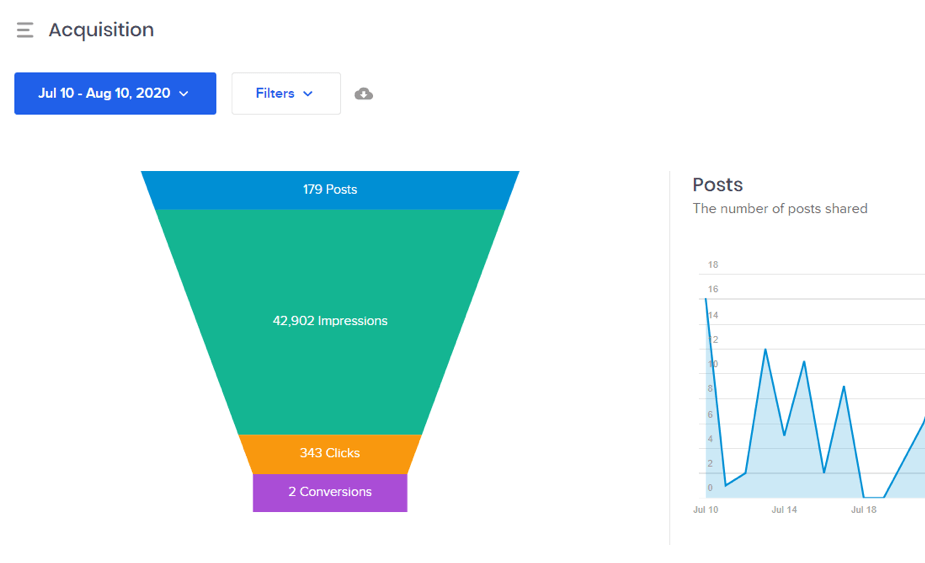Open the hamburger navigation menu
Viewport: 925px width, 563px height.
pos(25,30)
